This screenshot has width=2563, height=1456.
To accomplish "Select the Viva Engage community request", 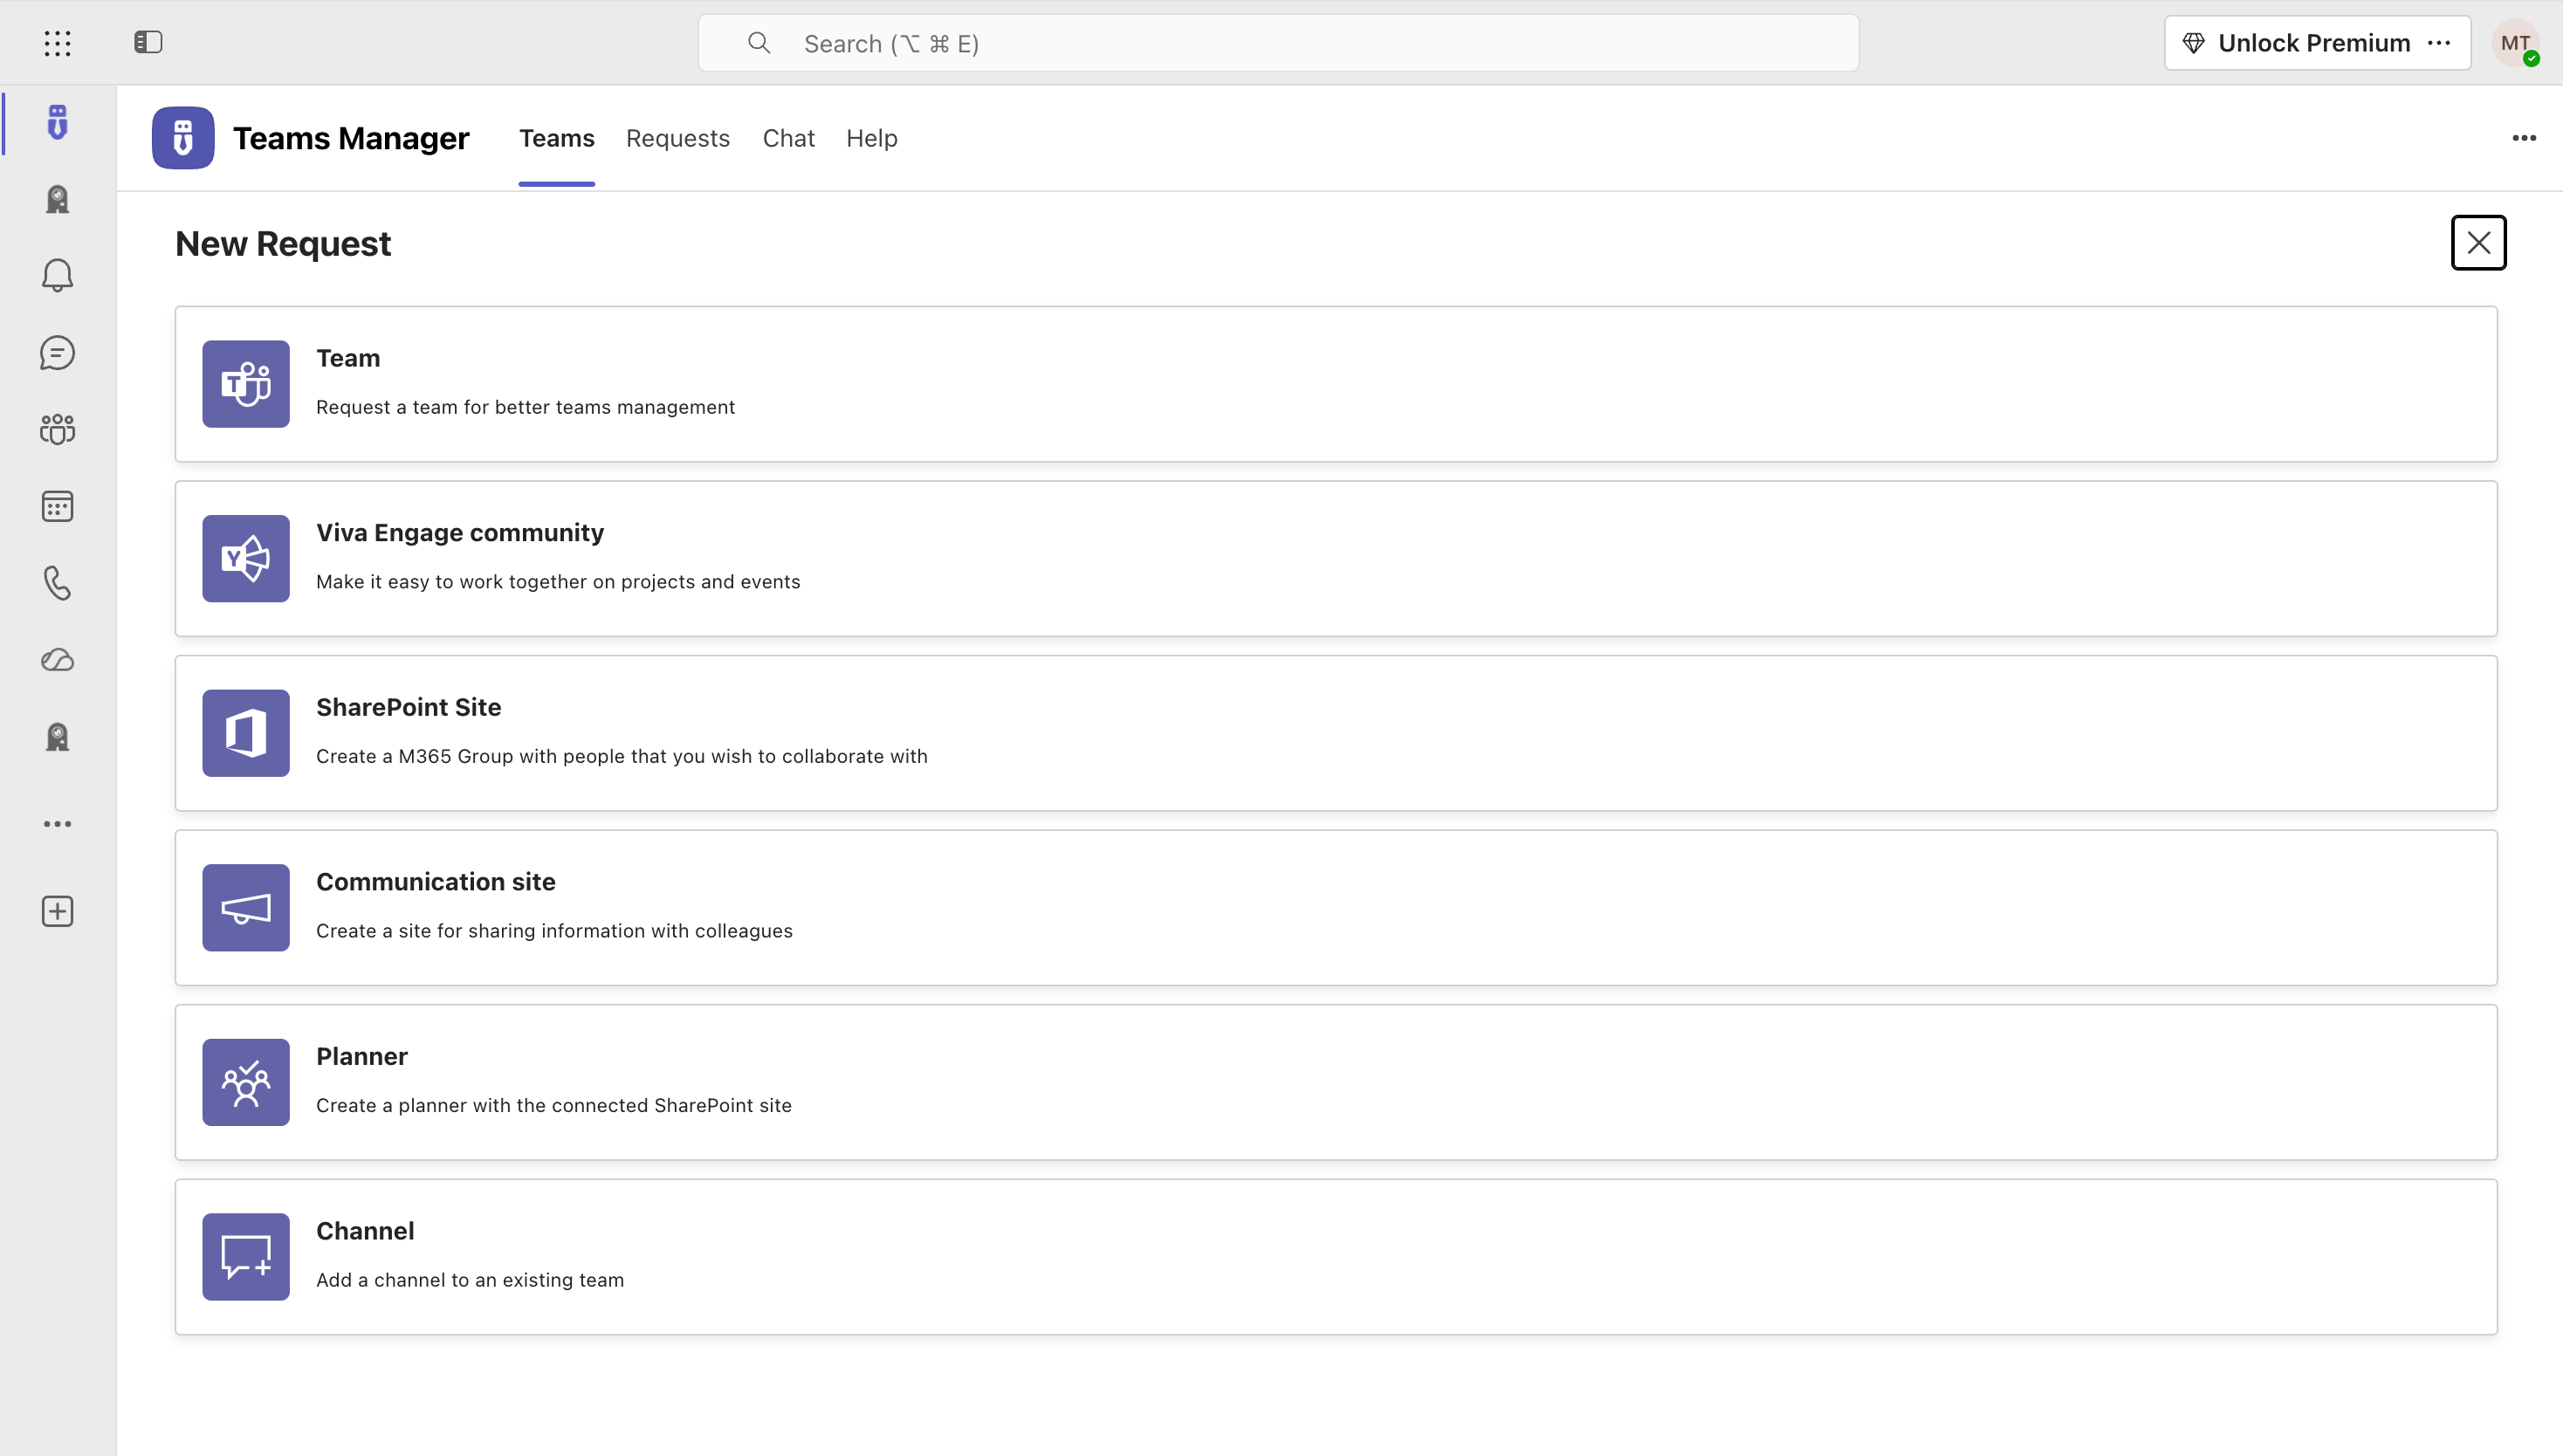I will click(1335, 559).
